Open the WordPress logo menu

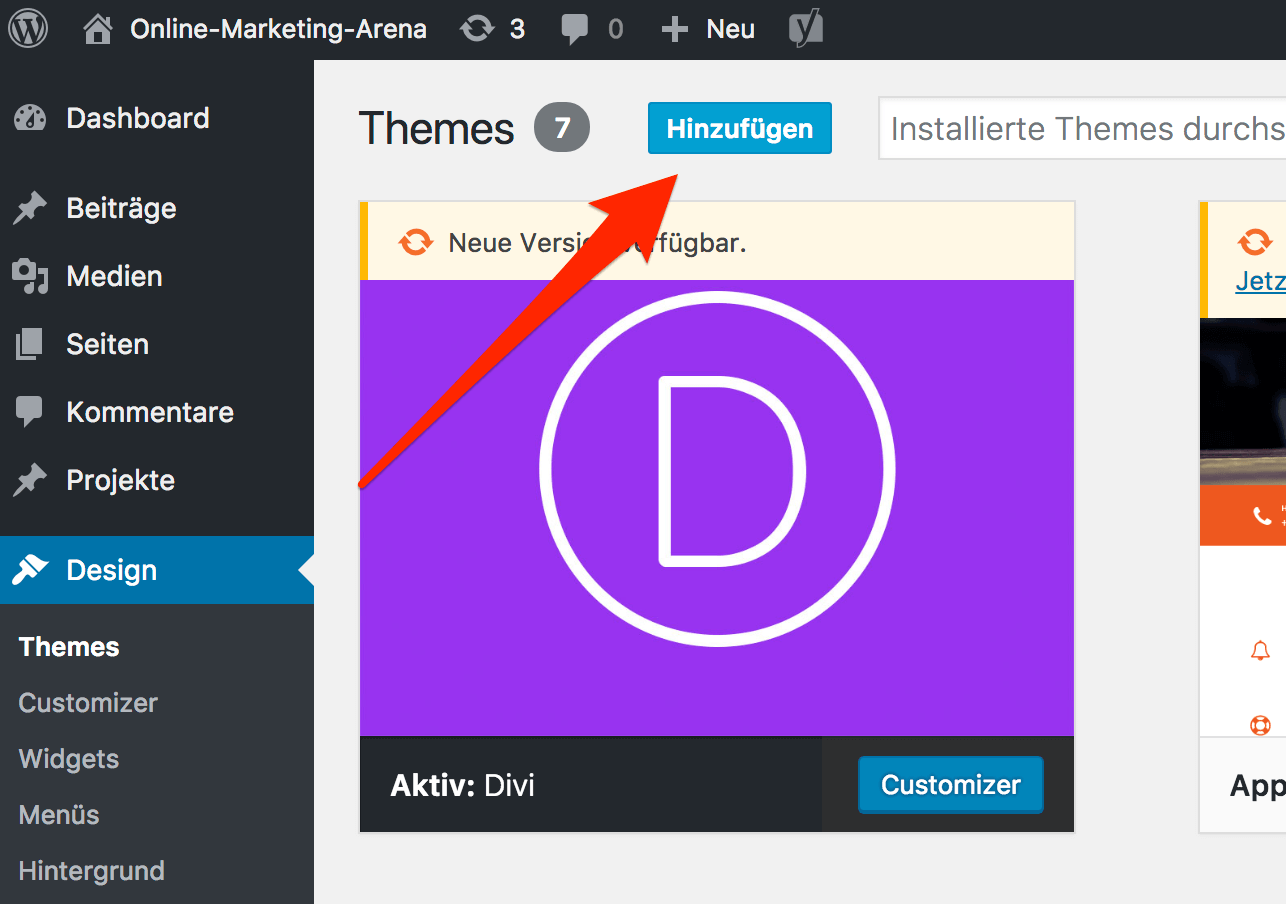(x=29, y=29)
